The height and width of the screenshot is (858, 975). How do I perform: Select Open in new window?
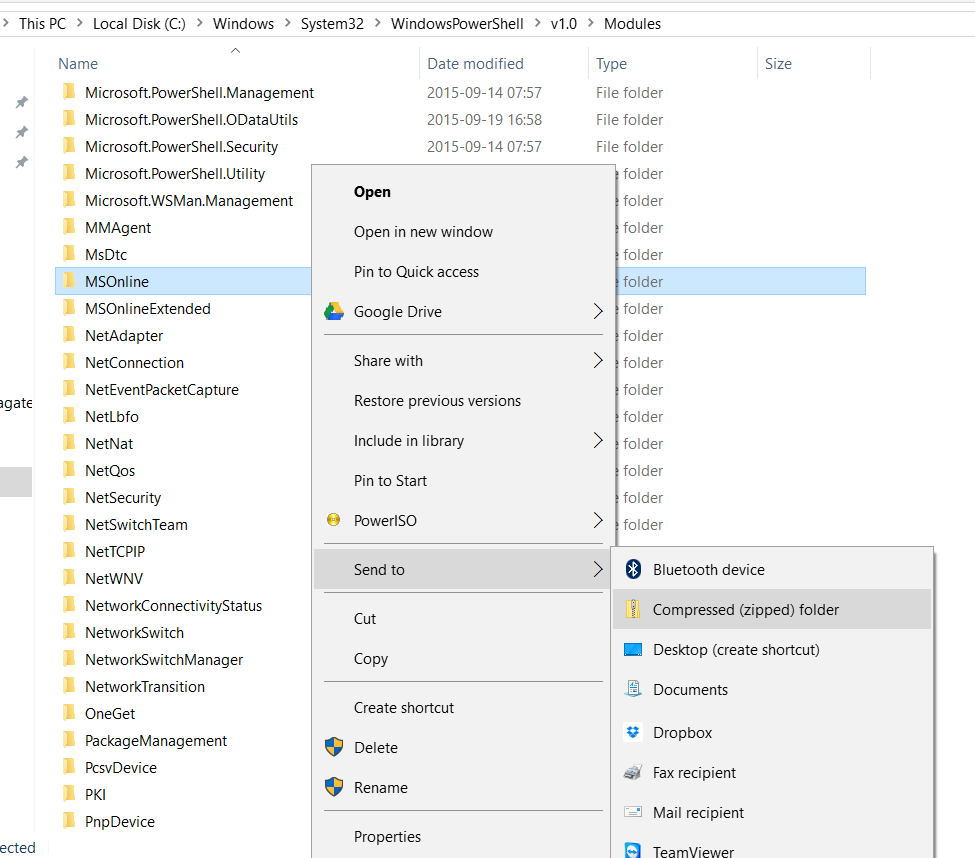(423, 231)
